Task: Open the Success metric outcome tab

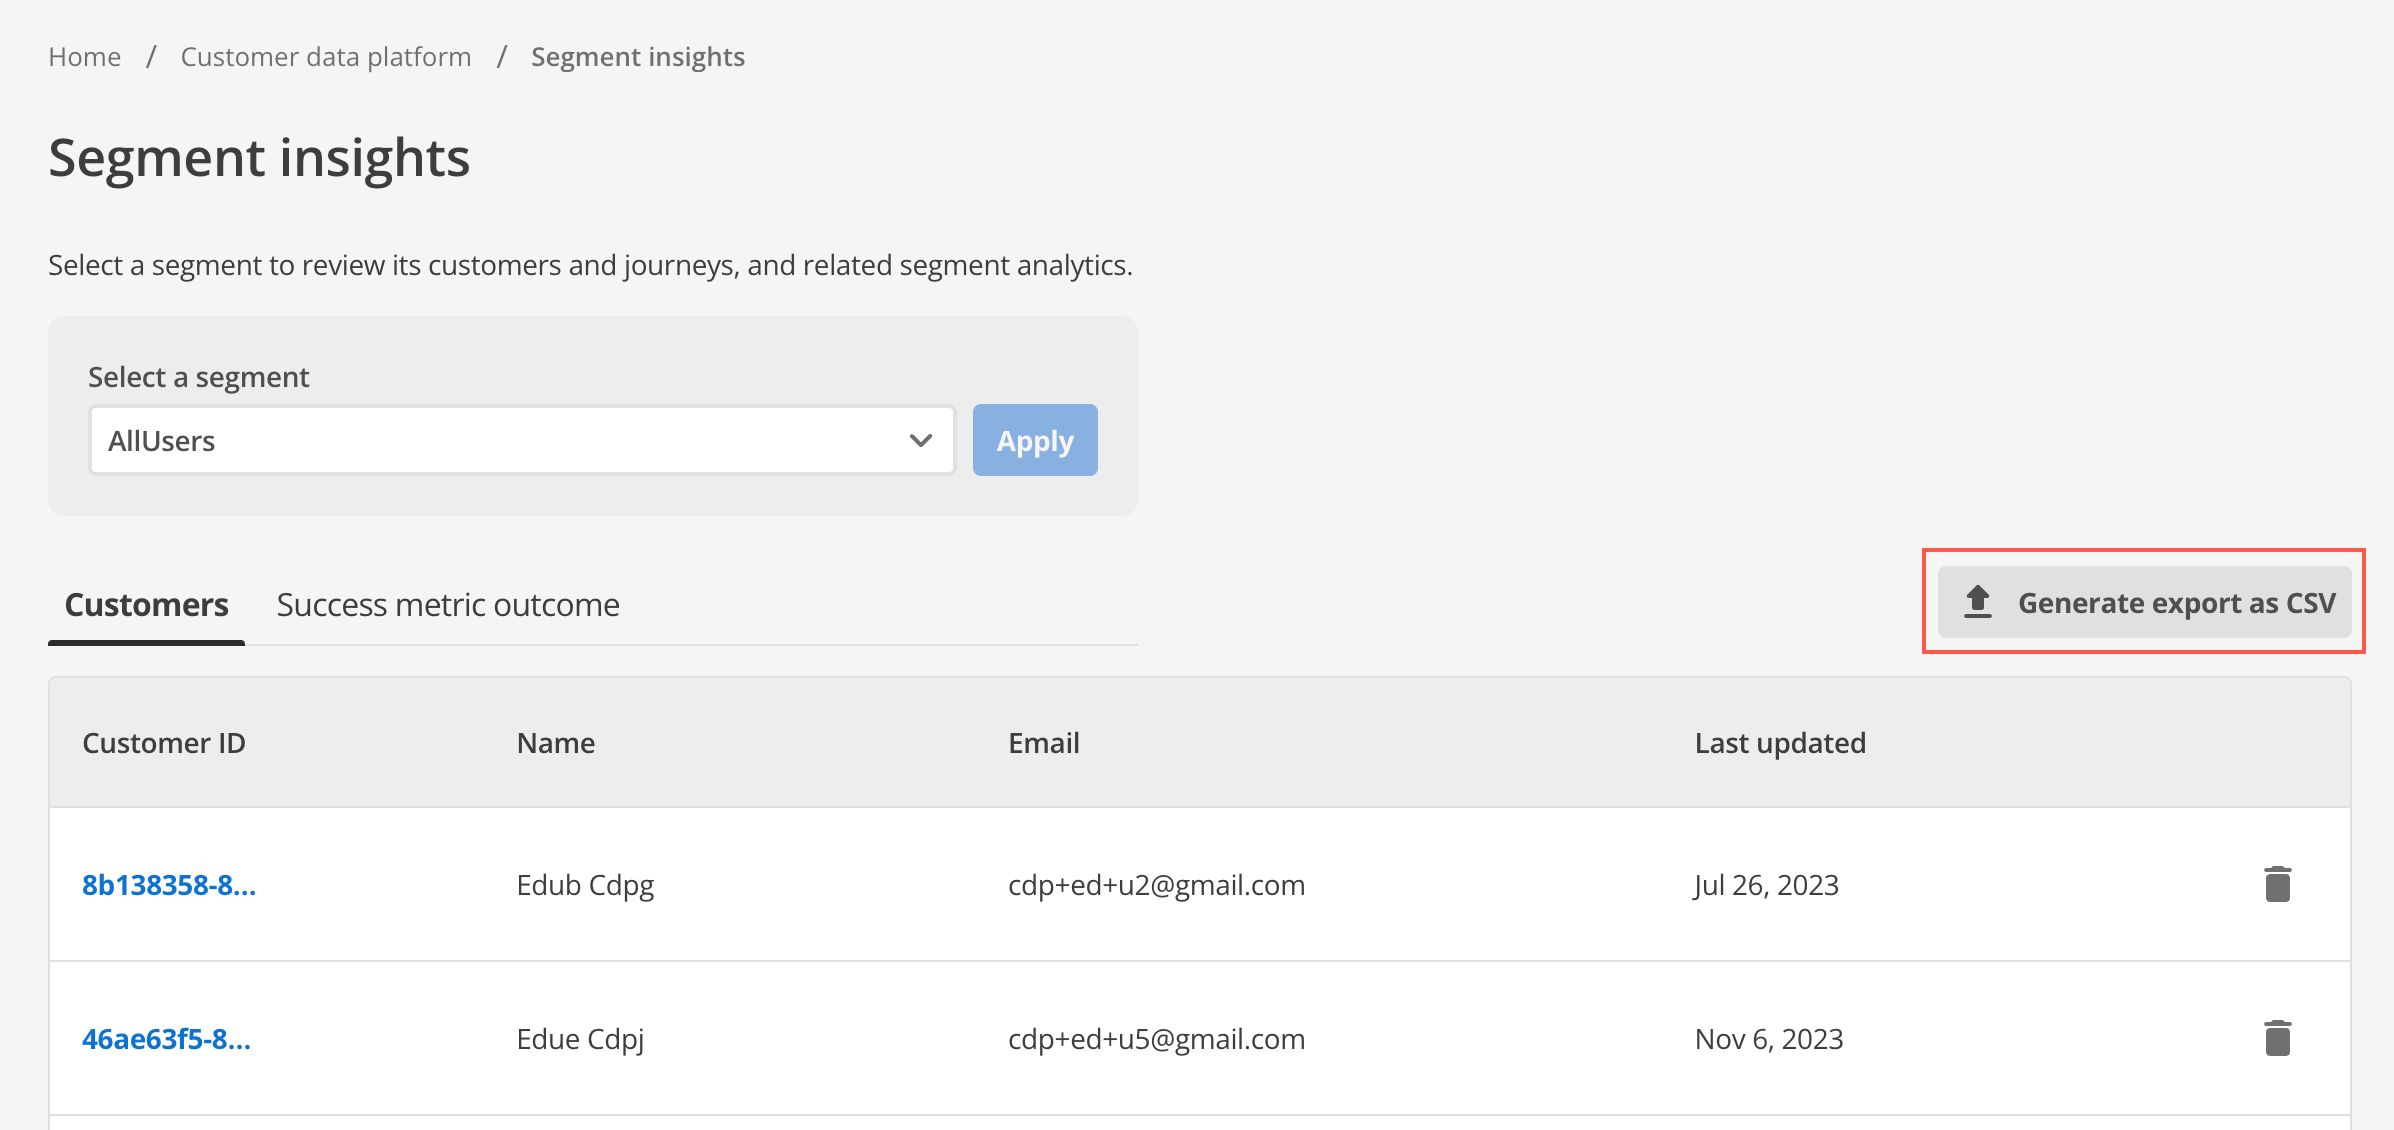Action: point(448,605)
